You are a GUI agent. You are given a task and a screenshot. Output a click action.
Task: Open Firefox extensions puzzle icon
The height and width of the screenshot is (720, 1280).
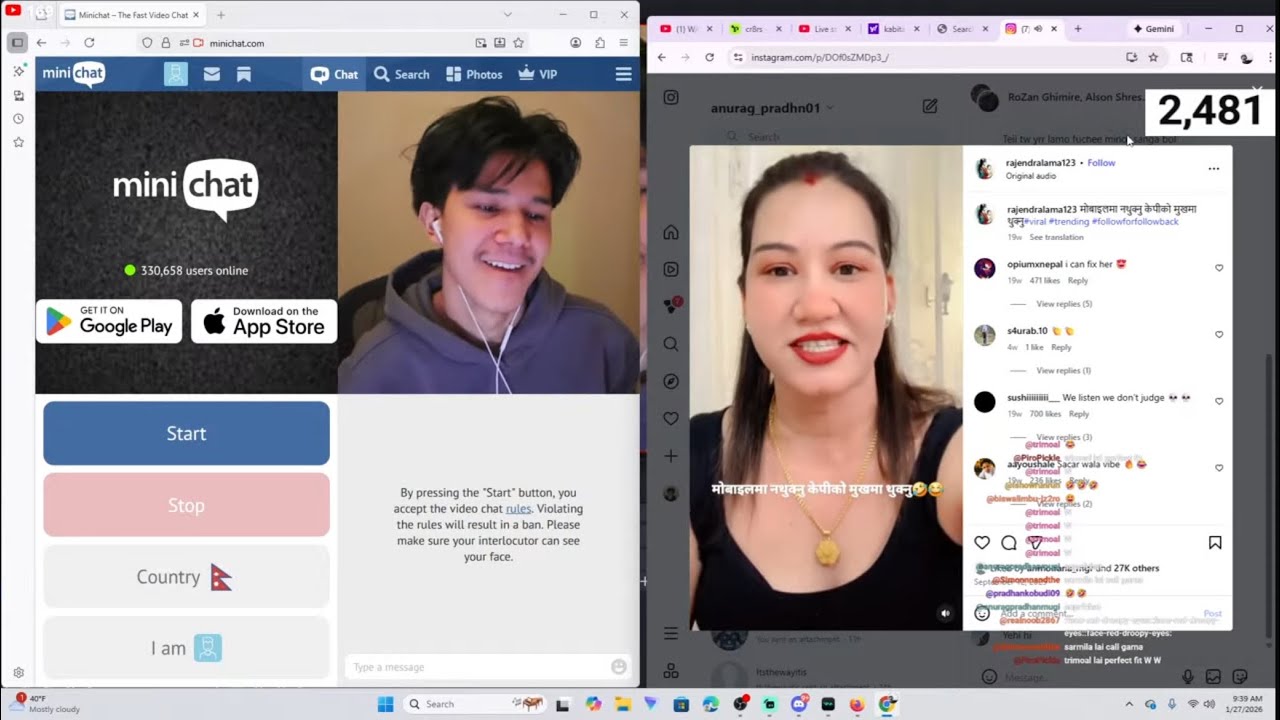tap(600, 43)
